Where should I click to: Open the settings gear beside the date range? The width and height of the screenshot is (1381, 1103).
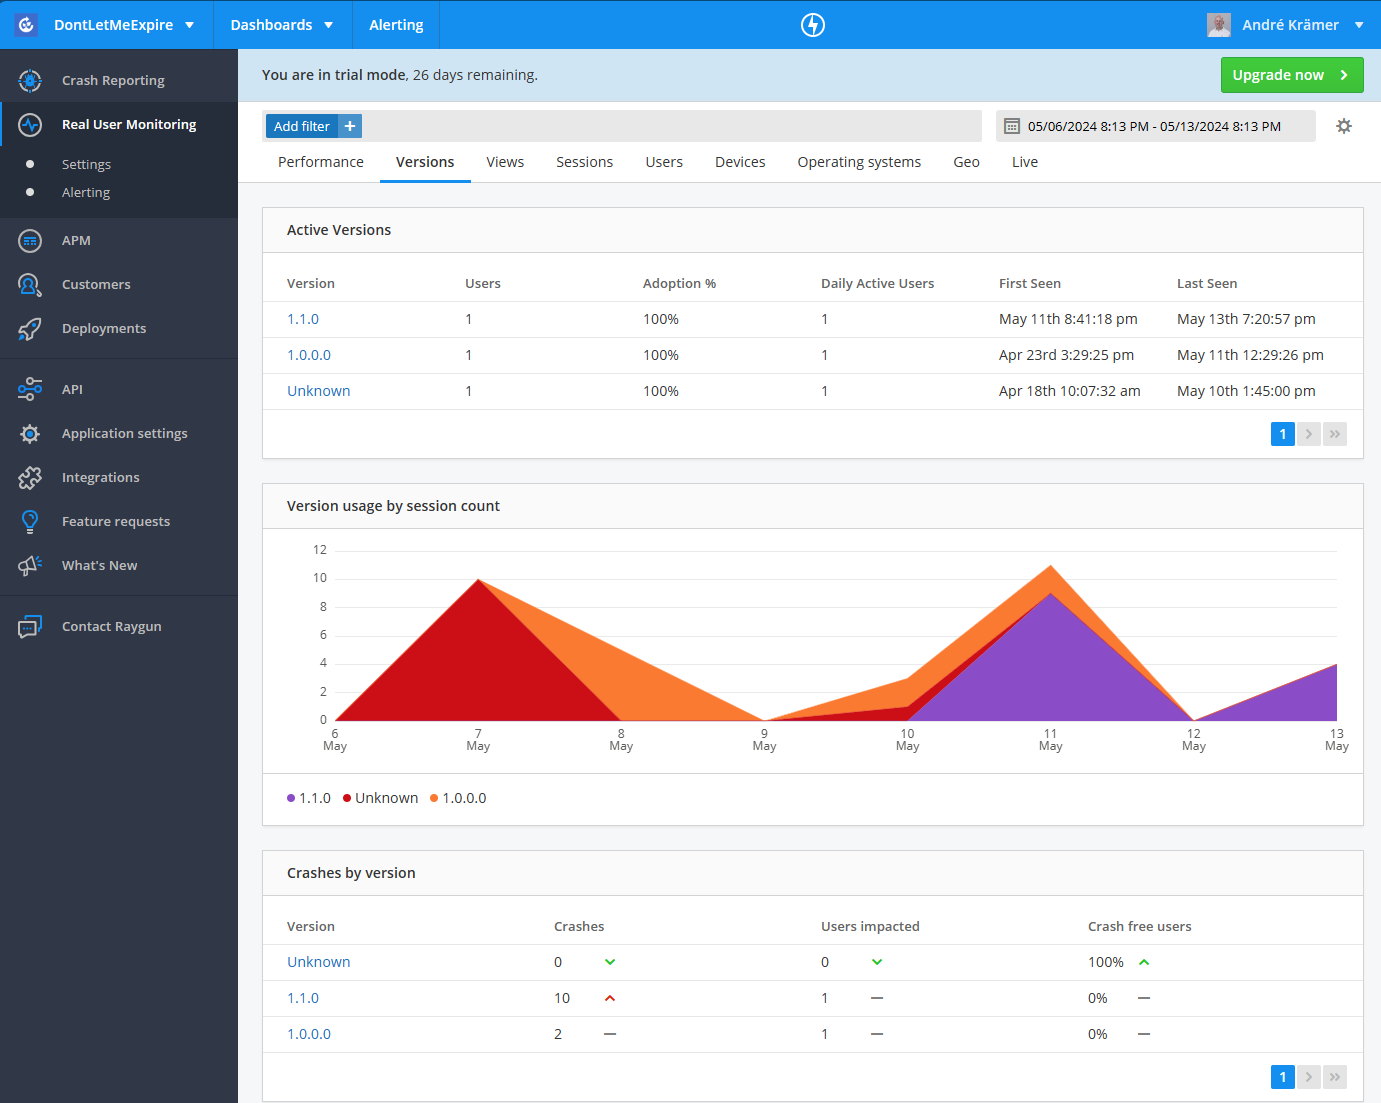[x=1343, y=126]
